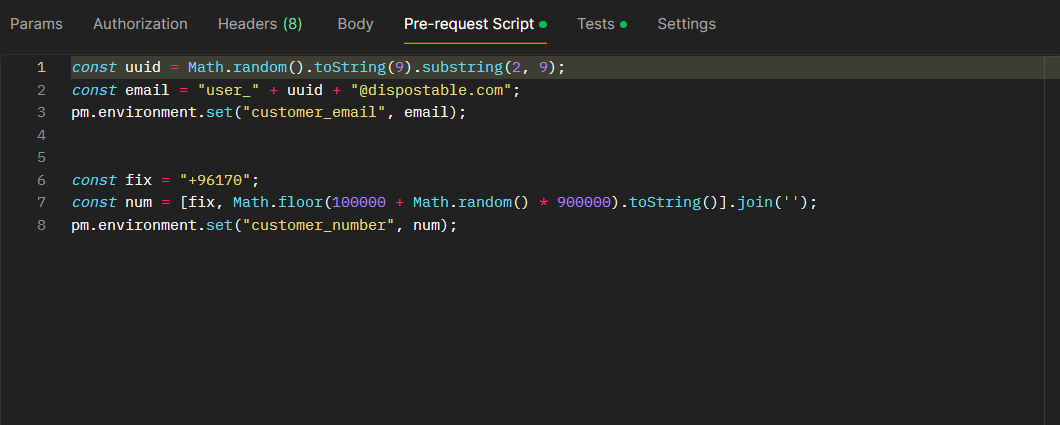Open the request Settings tab

[x=686, y=24]
